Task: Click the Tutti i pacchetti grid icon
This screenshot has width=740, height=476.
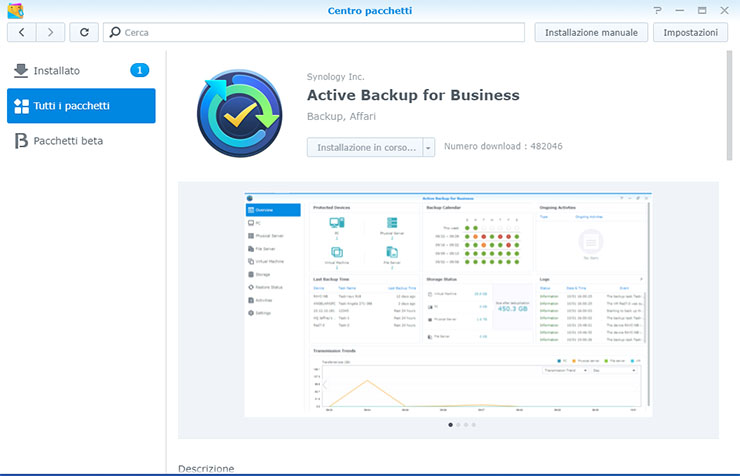Action: (x=21, y=106)
